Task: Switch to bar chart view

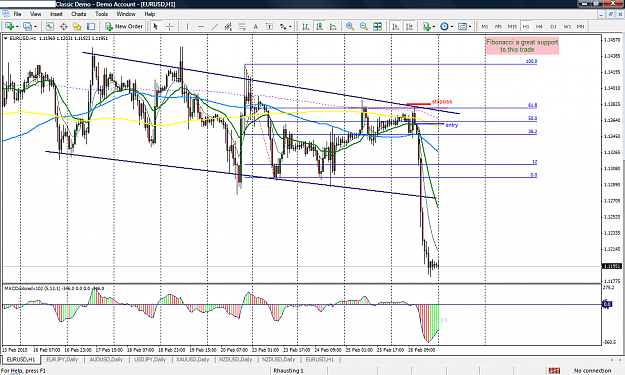Action: pos(305,26)
